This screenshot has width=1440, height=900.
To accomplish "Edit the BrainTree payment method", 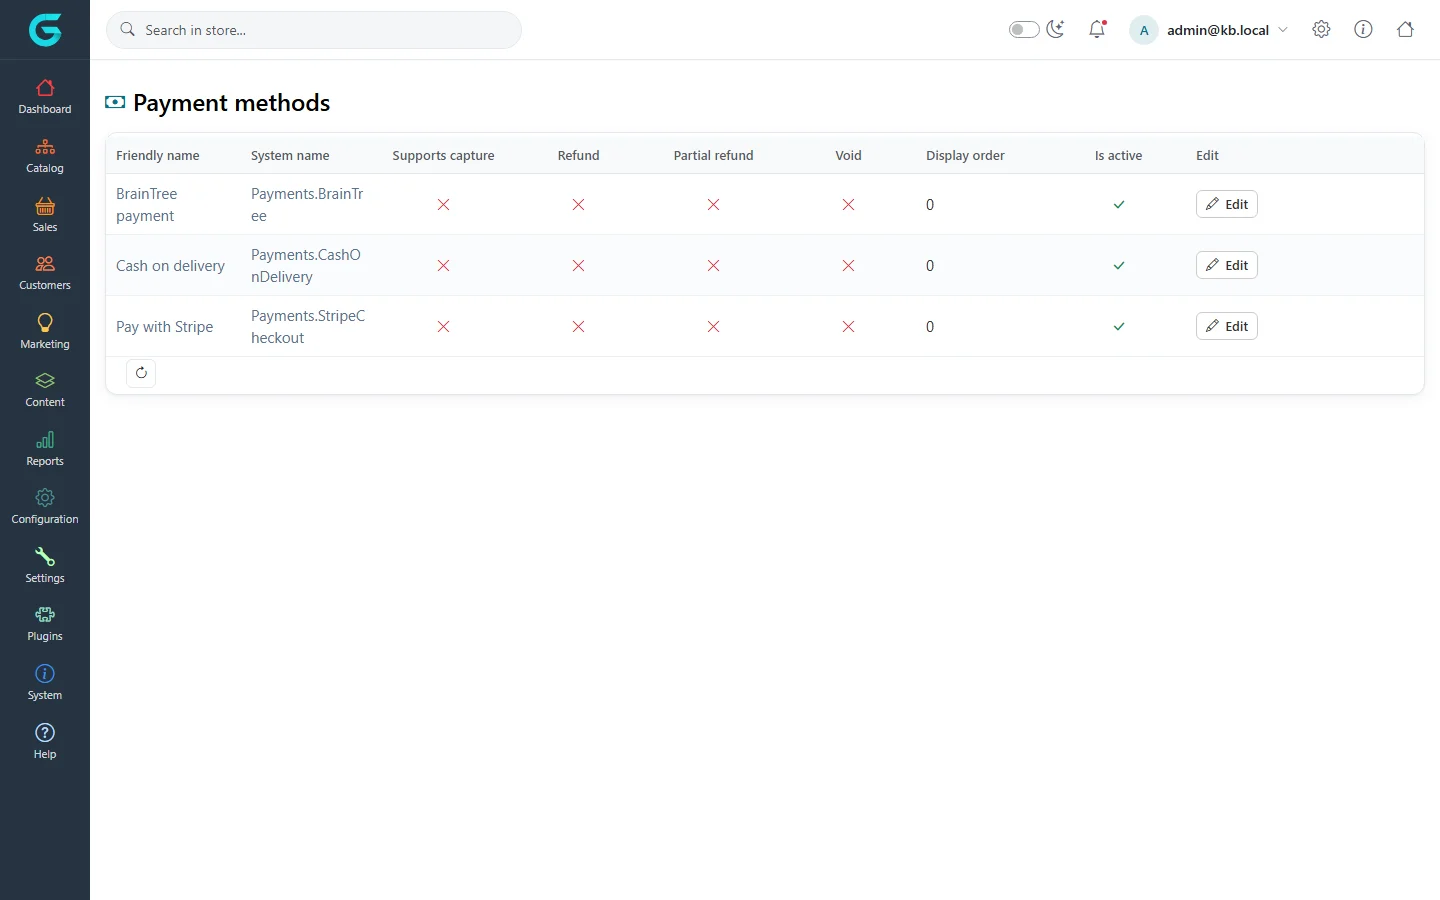I will [1227, 204].
